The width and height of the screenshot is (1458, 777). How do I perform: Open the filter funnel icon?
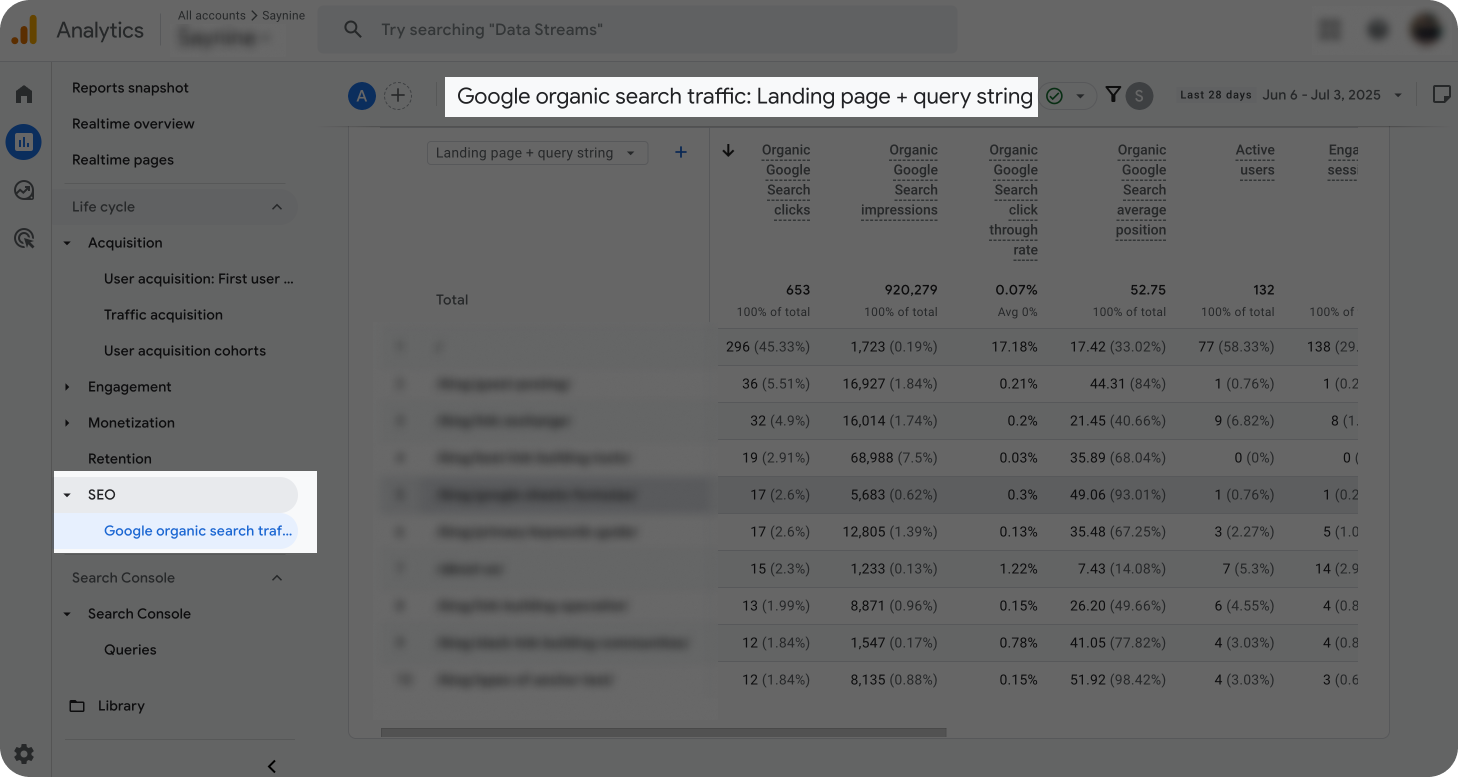(x=1112, y=95)
